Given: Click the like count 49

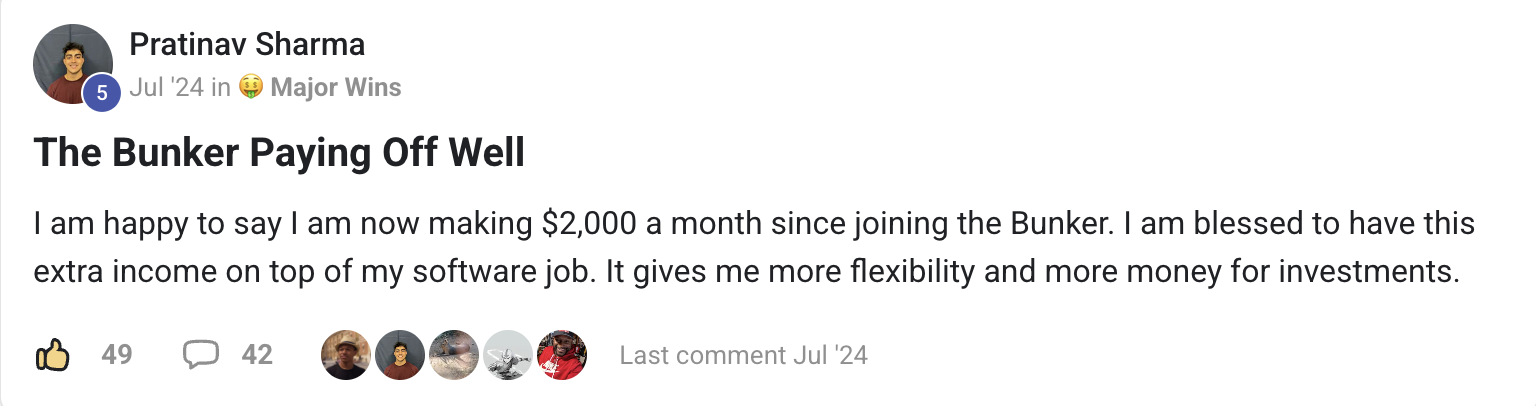Looking at the screenshot, I should 117,355.
